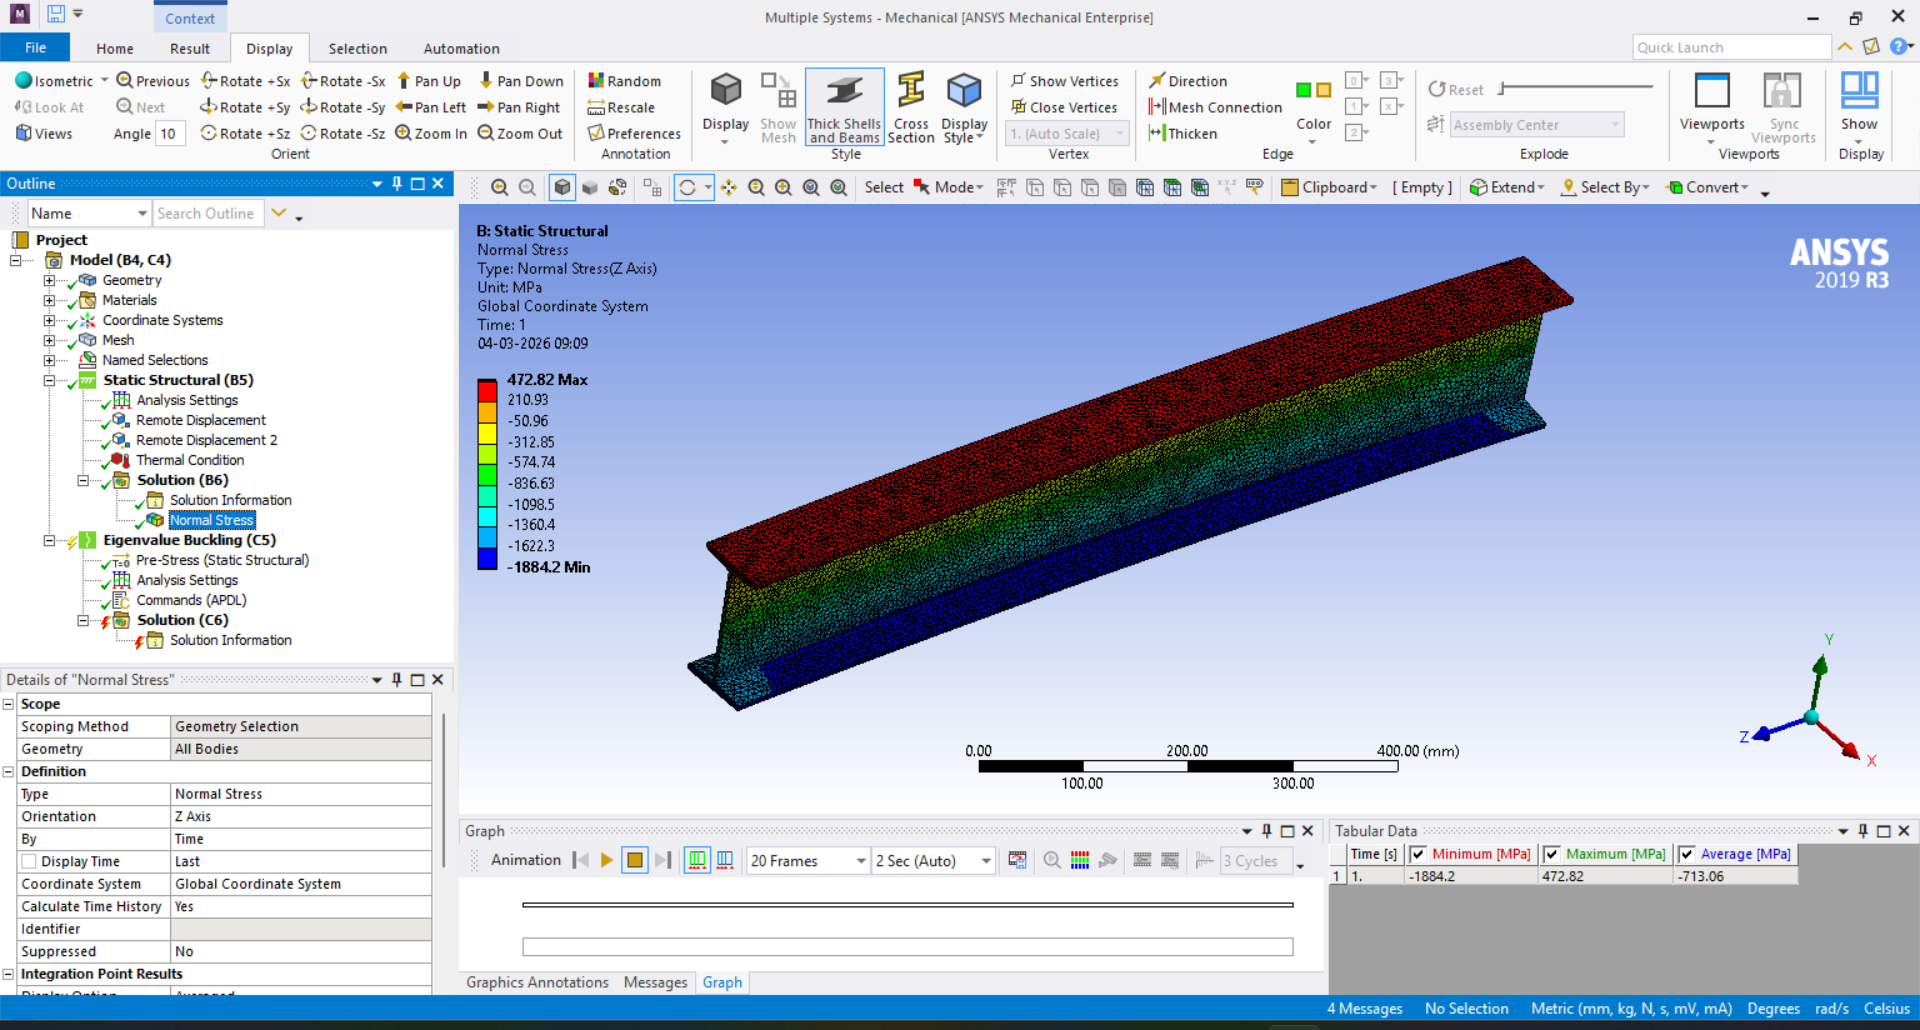
Task: Uncheck the Maximum [MPa] column checkbox
Action: click(1552, 854)
